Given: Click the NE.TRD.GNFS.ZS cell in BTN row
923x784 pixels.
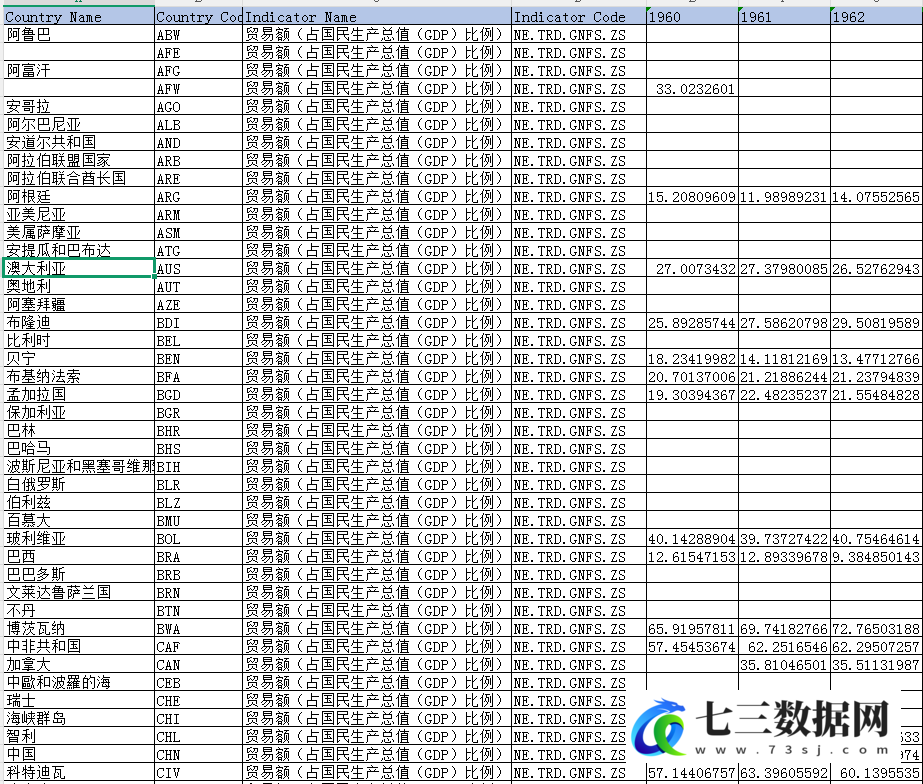Looking at the screenshot, I should pyautogui.click(x=579, y=611).
